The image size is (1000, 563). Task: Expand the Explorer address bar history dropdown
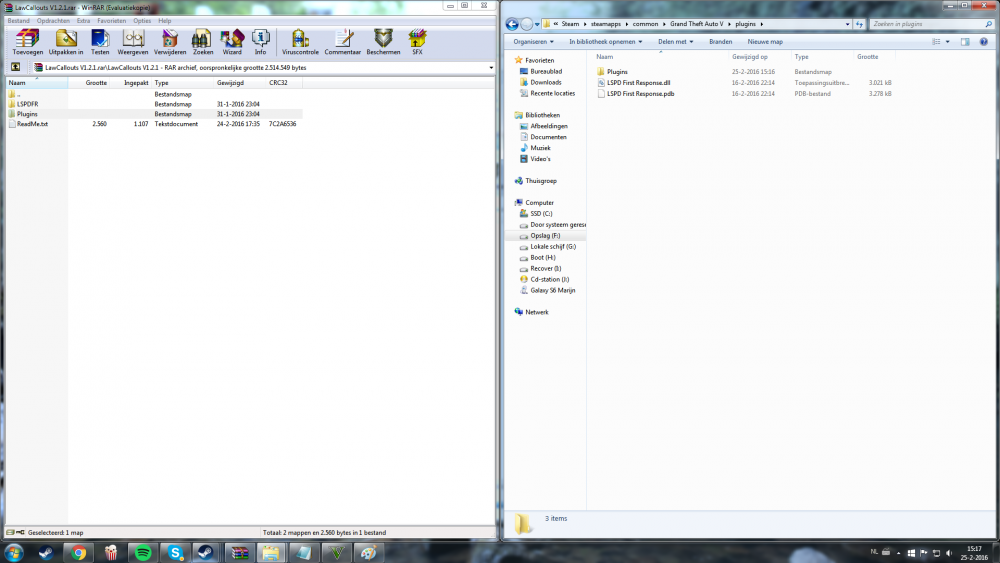(x=847, y=24)
